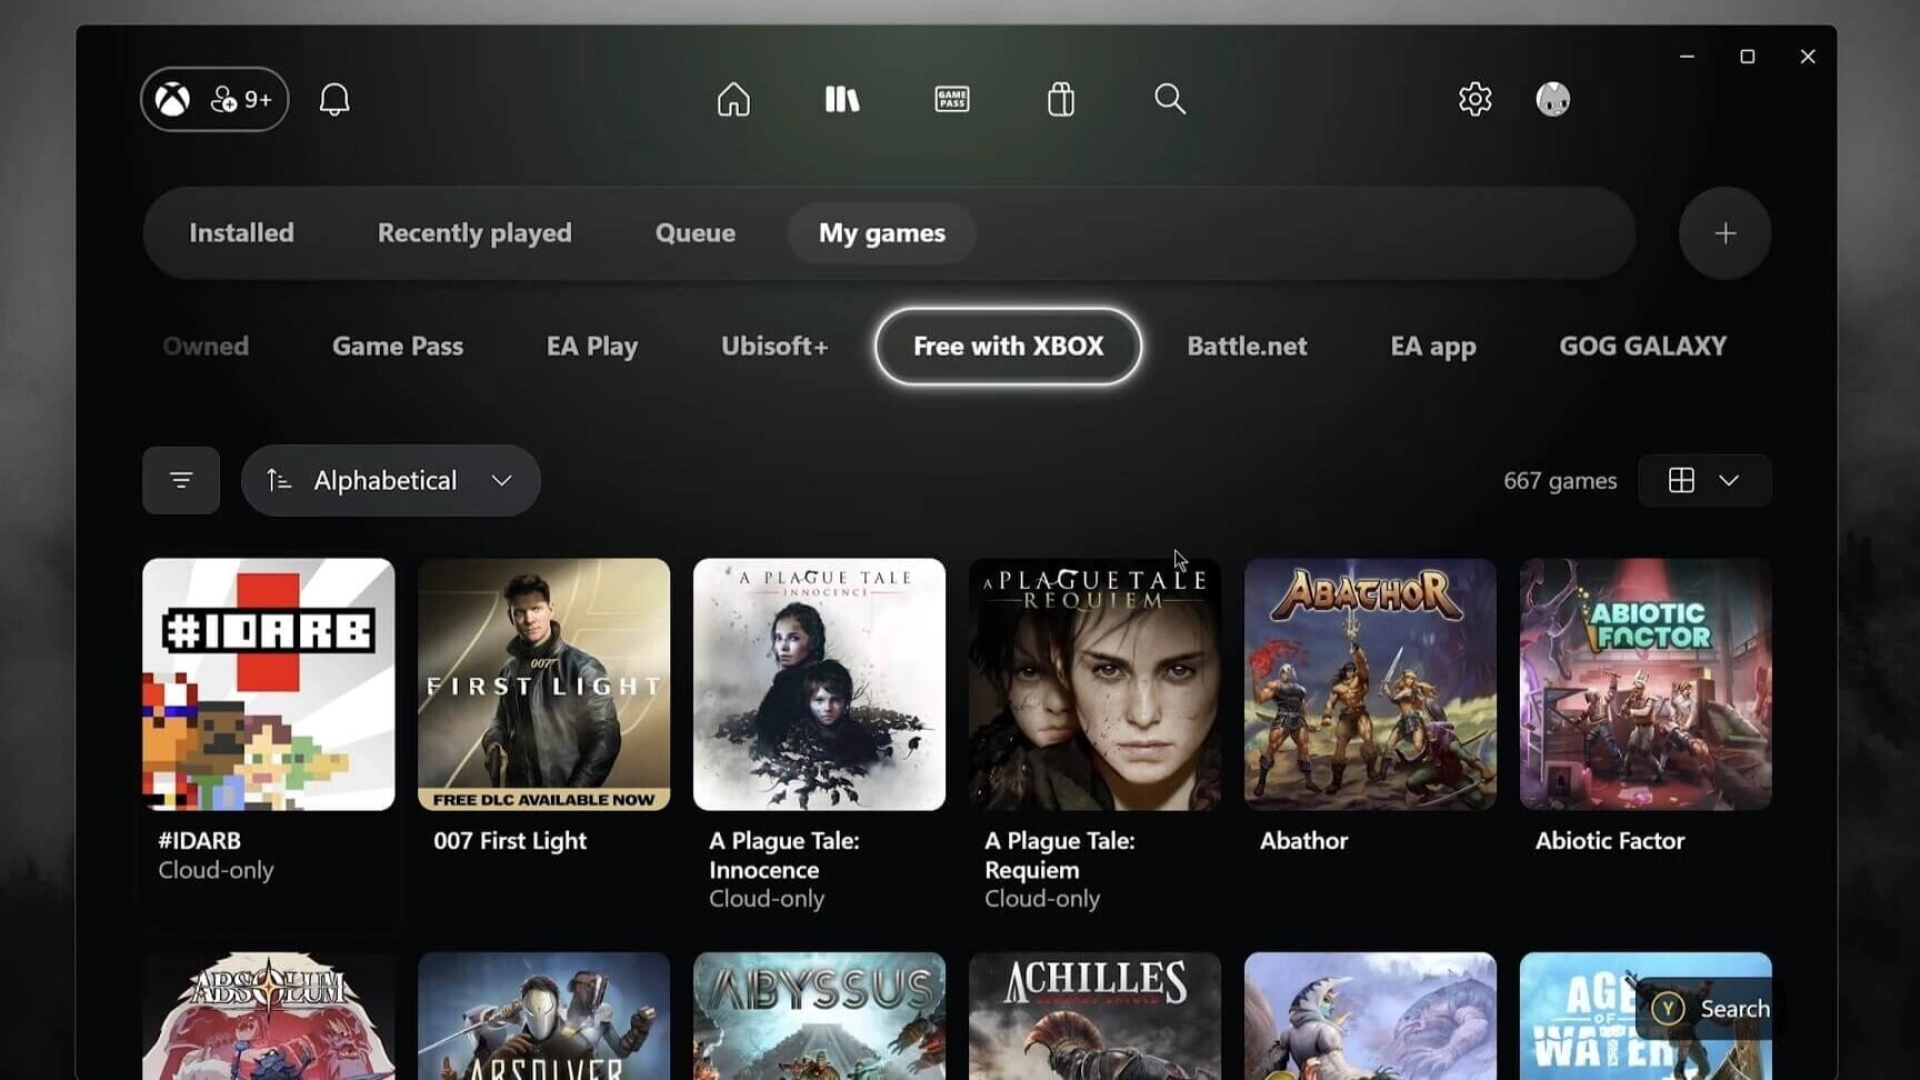Switch to the Queue tab
The image size is (1920, 1080).
[x=695, y=233]
